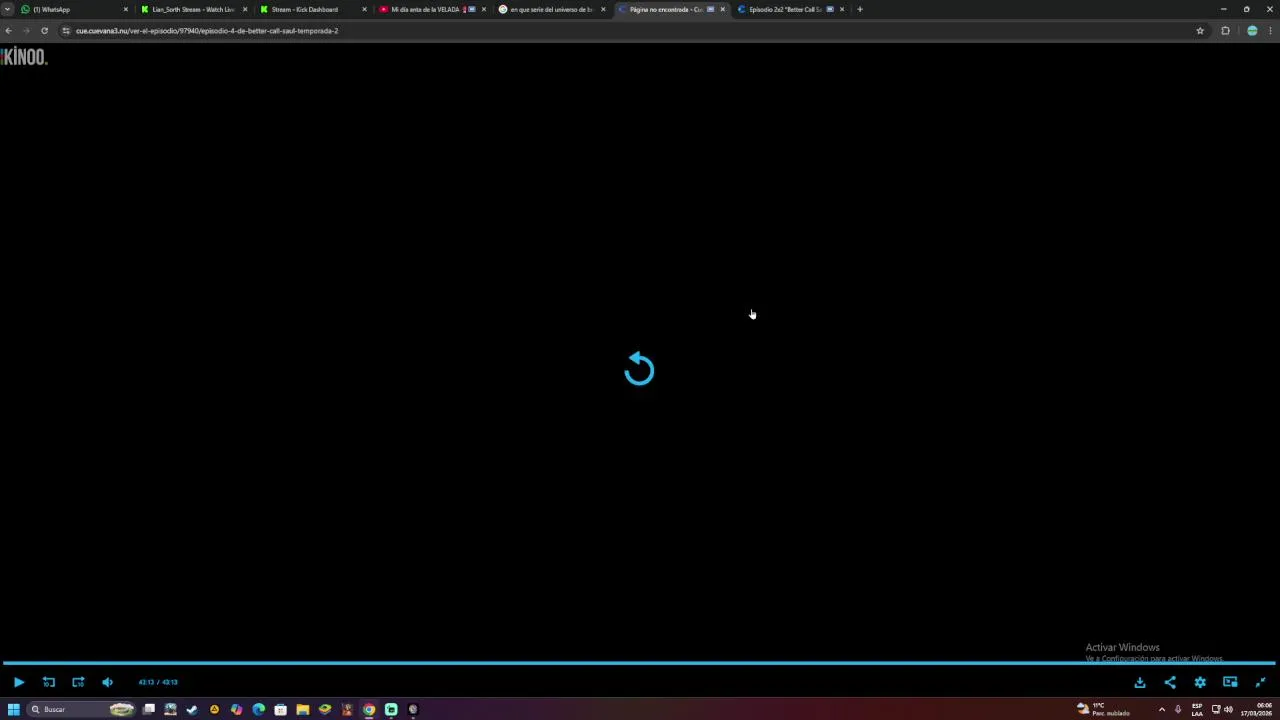Viewport: 1280px width, 720px height.
Task: Click the KINOO logo
Action: point(24,57)
